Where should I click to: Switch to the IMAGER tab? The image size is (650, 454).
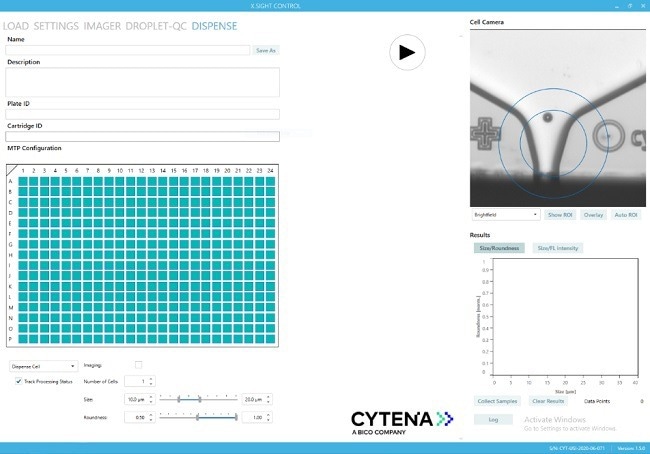pos(102,26)
